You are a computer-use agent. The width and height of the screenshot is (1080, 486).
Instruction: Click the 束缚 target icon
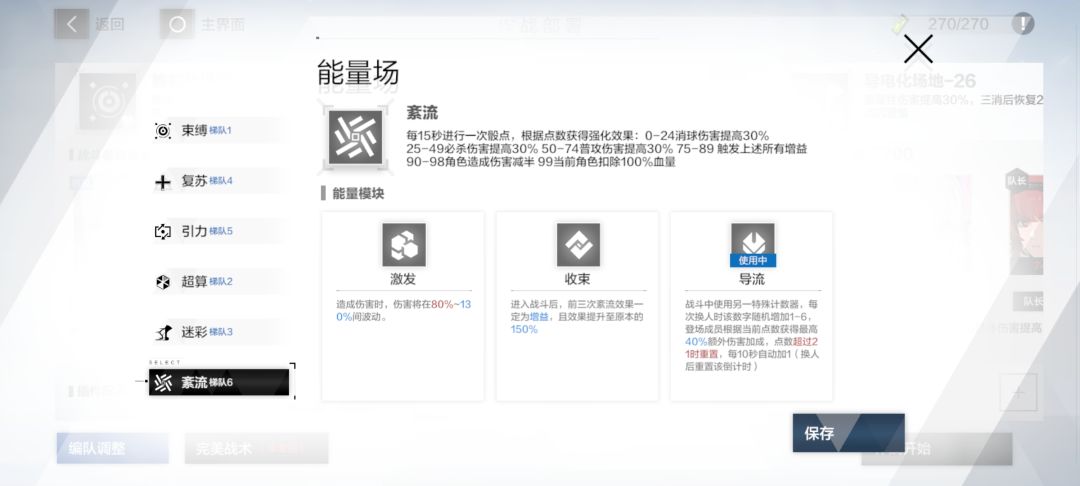(x=163, y=131)
